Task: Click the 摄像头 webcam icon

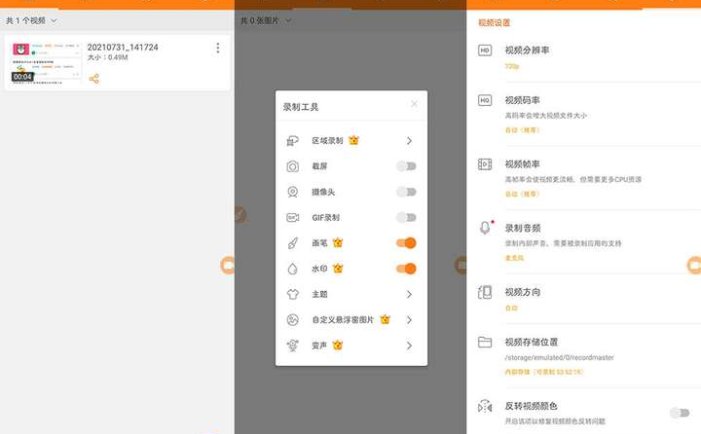Action: click(x=292, y=192)
